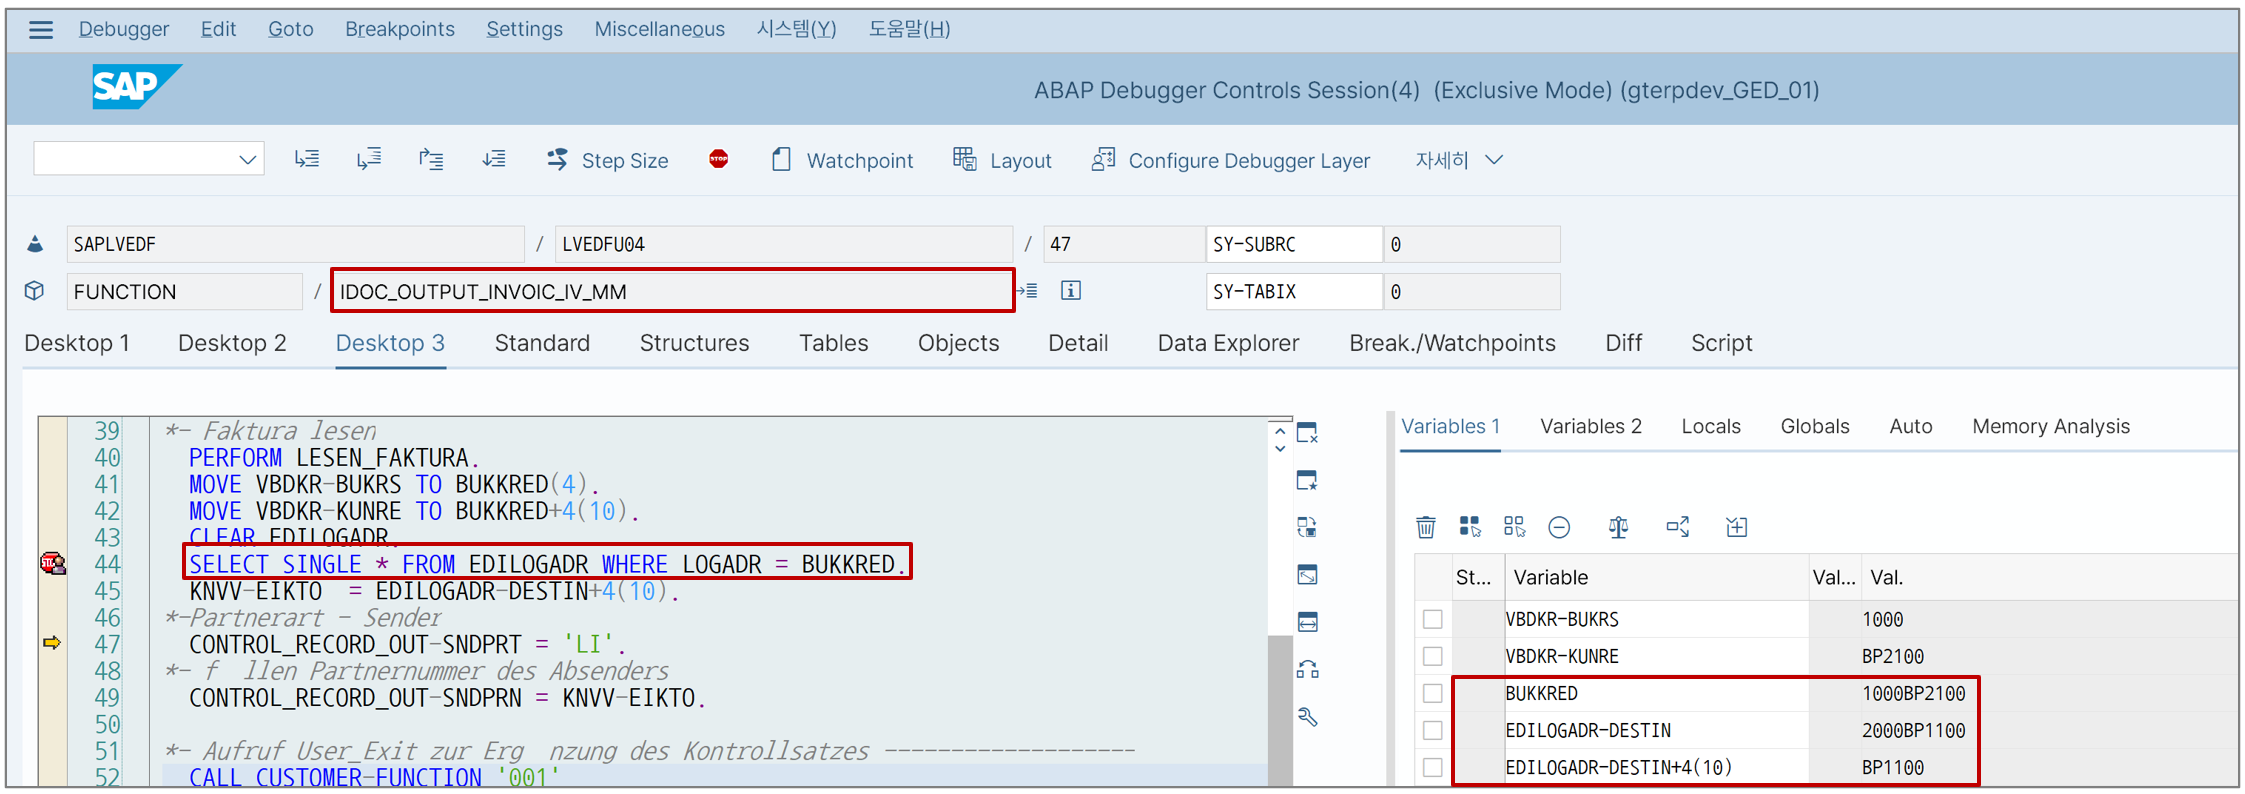The image size is (2245, 794).
Task: Switch to the Structures tab
Action: point(694,343)
